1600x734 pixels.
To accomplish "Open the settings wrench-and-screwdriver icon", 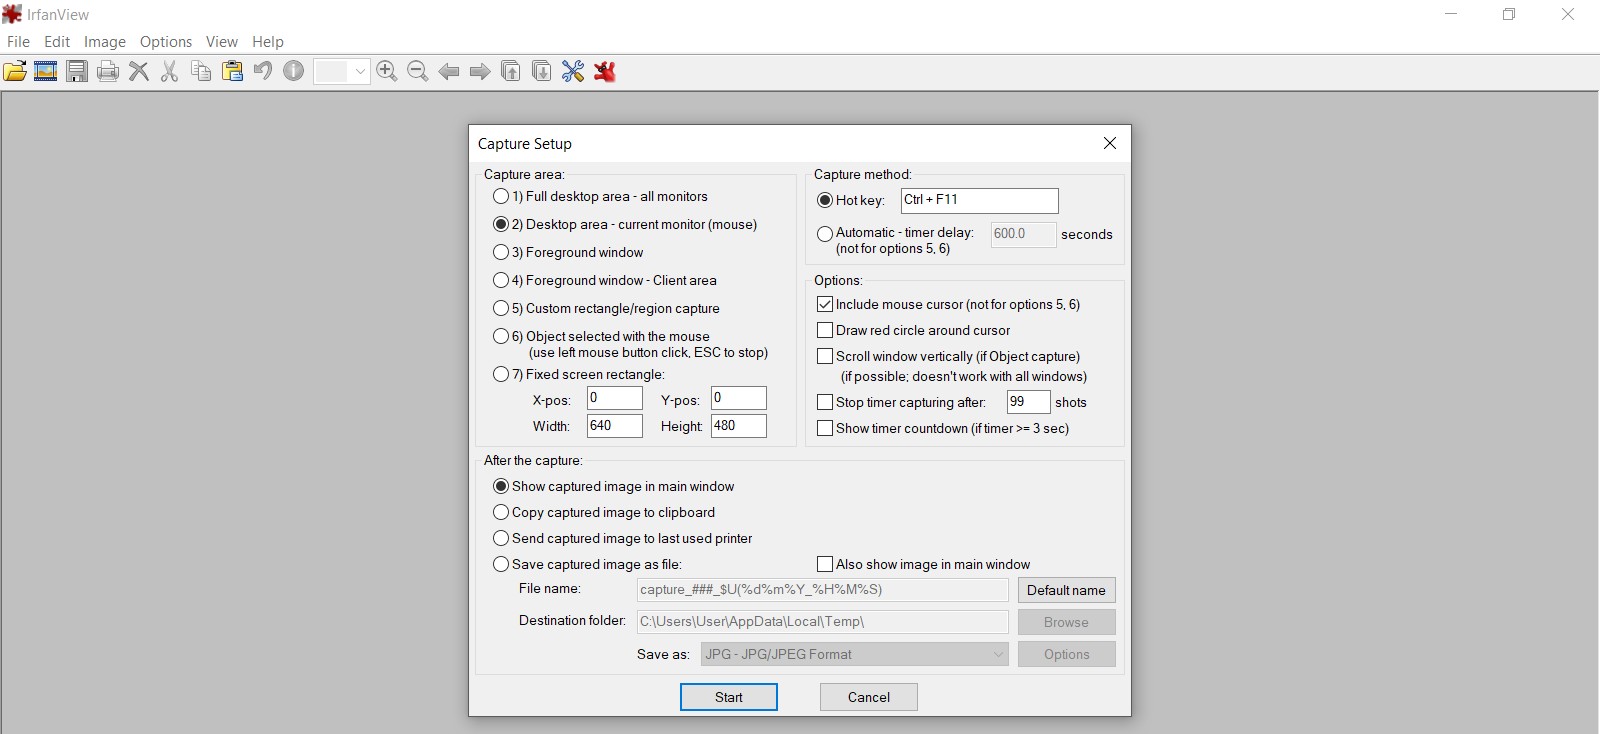I will tap(573, 71).
